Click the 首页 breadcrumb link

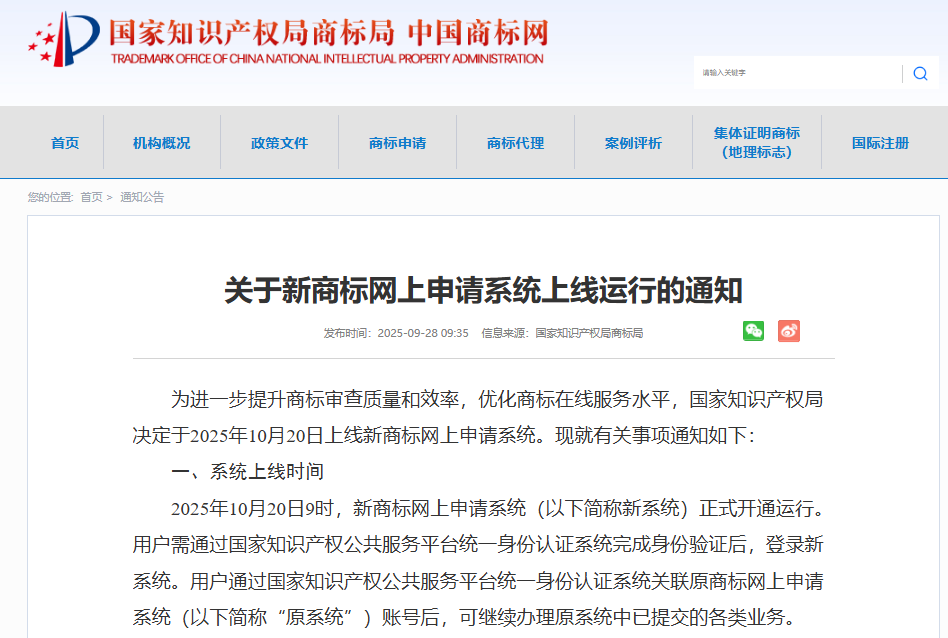click(91, 197)
